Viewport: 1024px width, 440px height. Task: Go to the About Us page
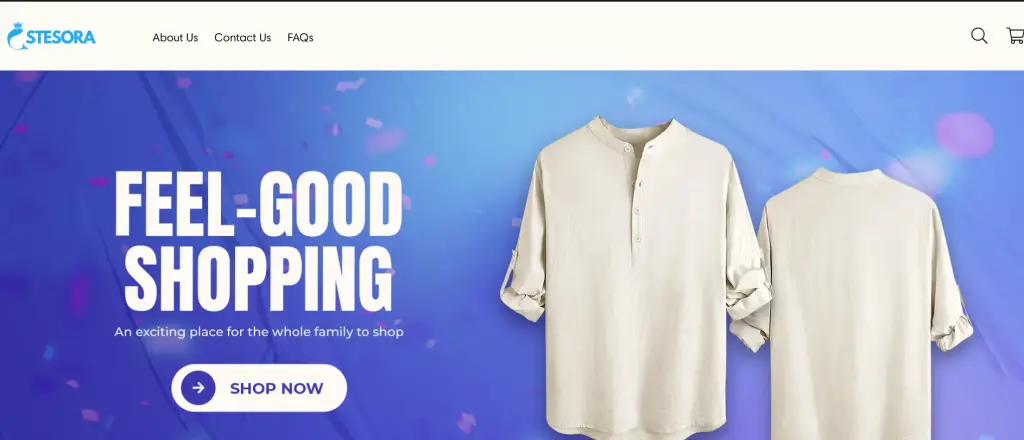tap(175, 38)
